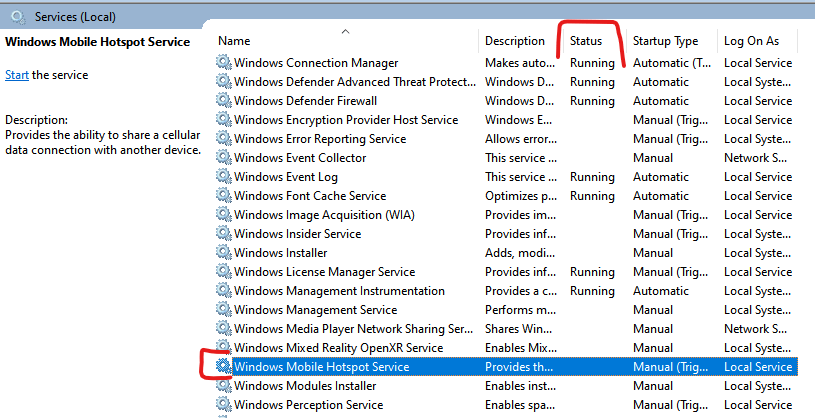Screen dimensions: 815x418
Task: Click Network S... logon of Windows Event Collector
Action: [756, 158]
